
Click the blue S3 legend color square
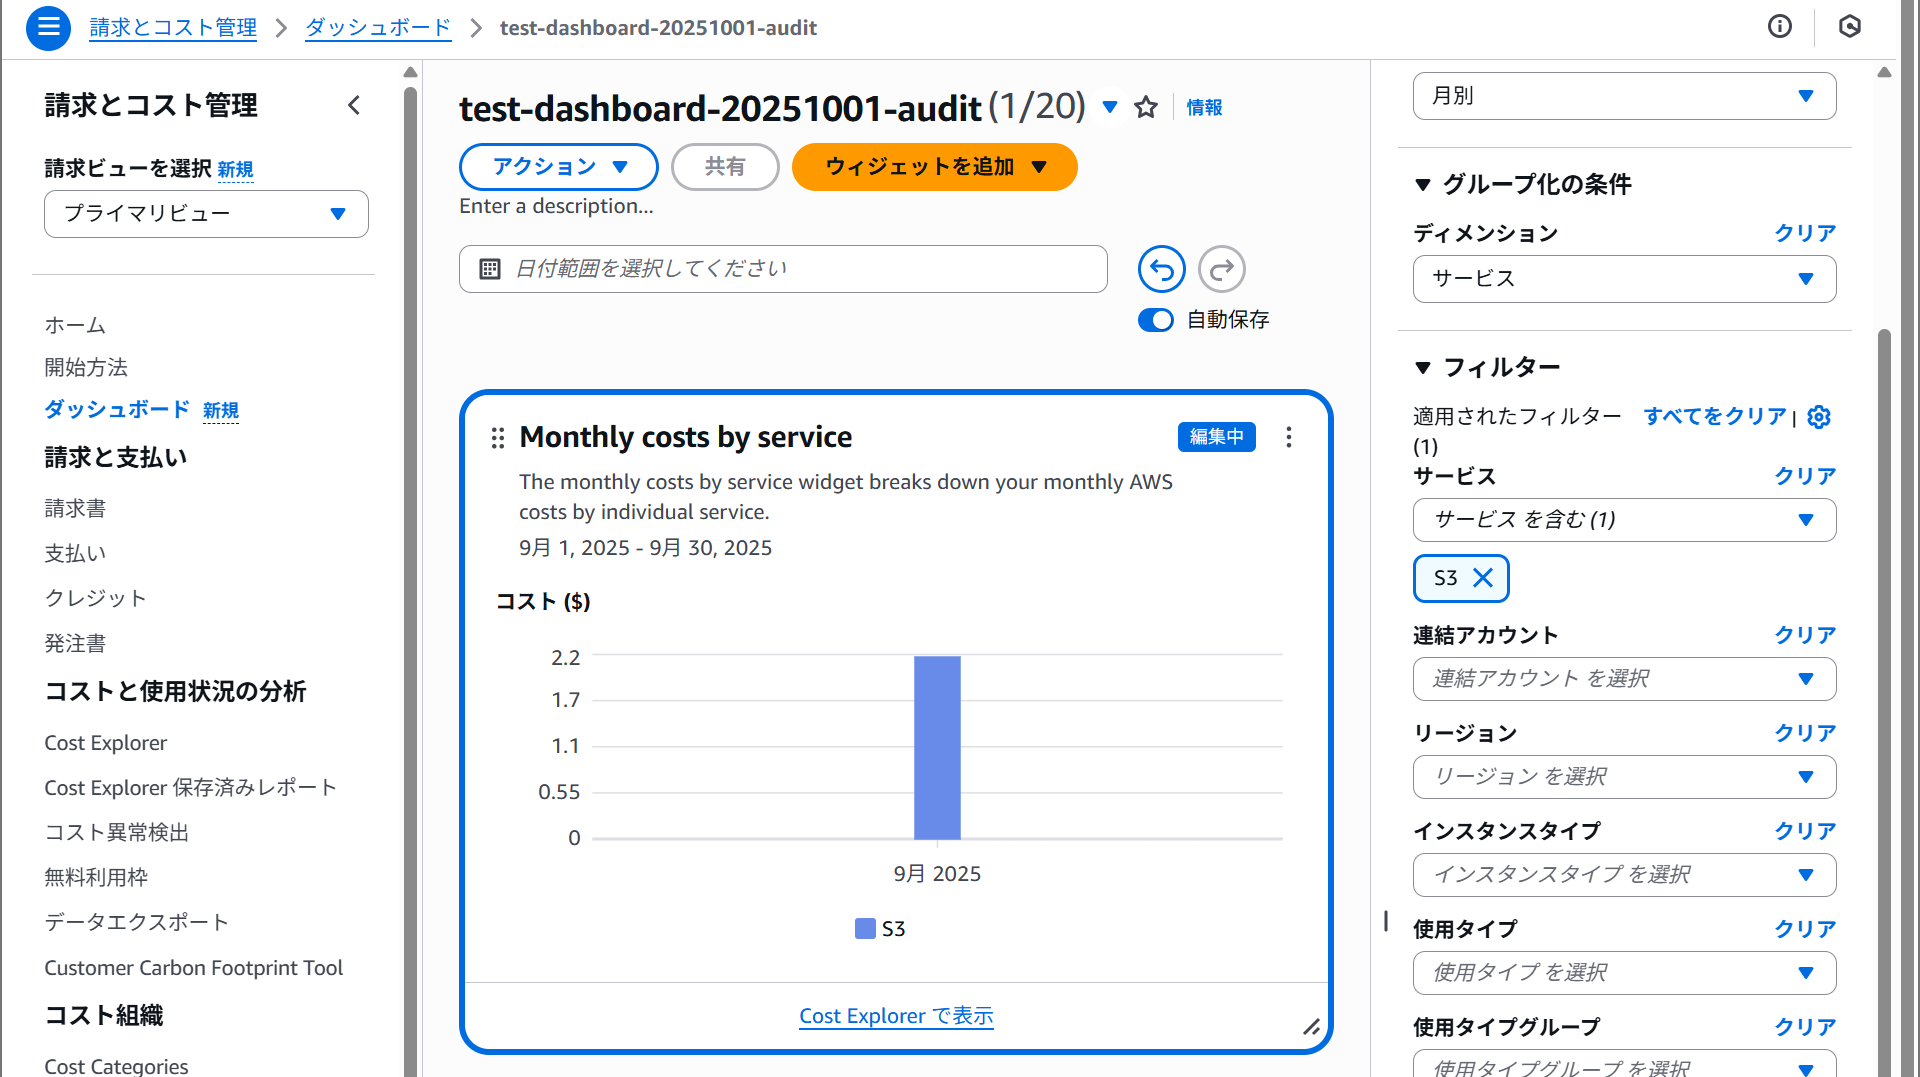863,928
